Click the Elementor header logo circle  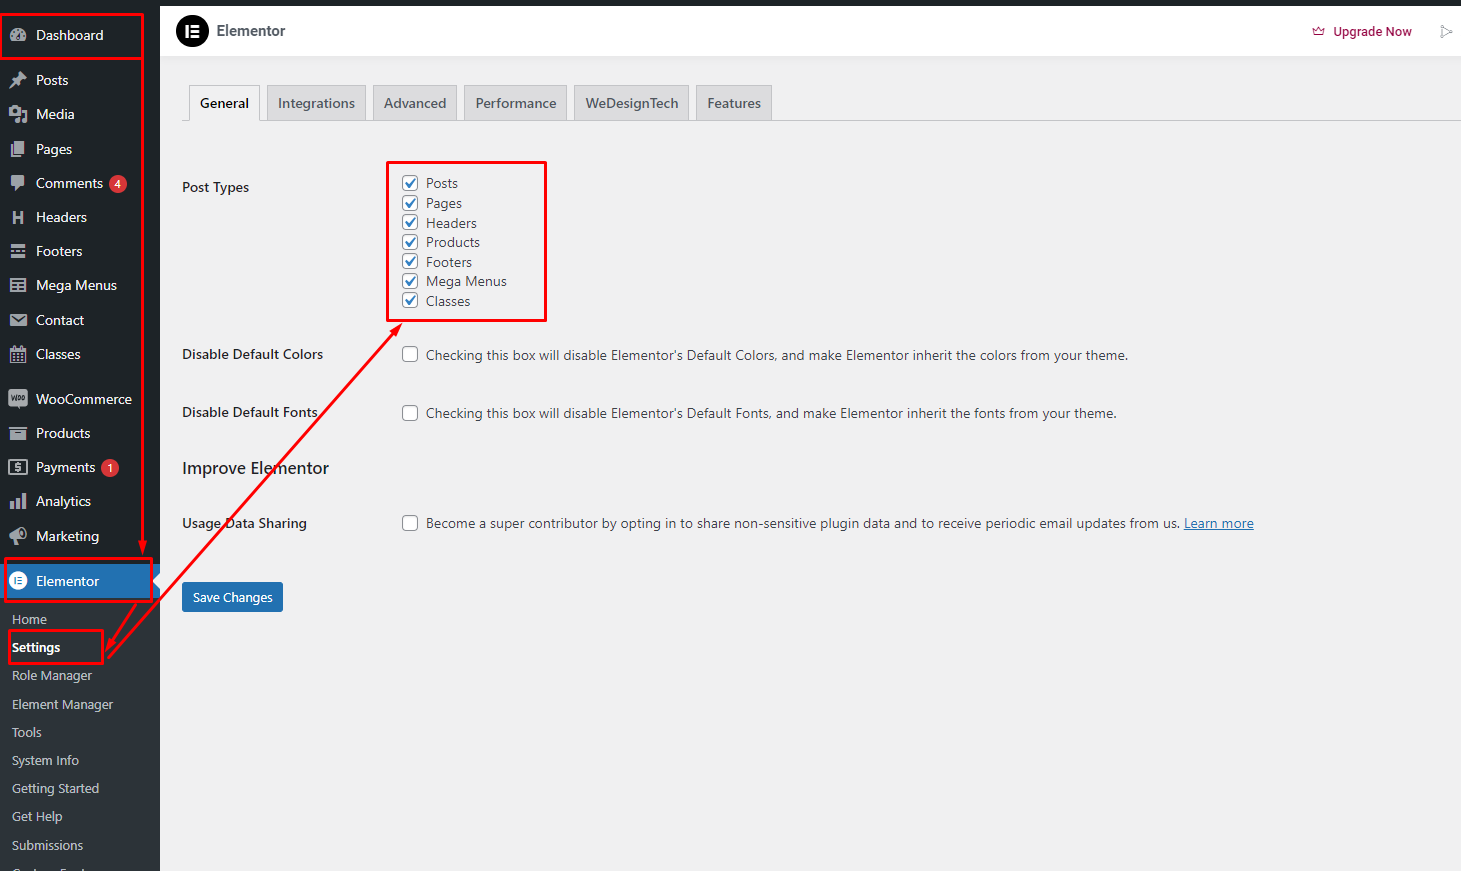pyautogui.click(x=192, y=31)
